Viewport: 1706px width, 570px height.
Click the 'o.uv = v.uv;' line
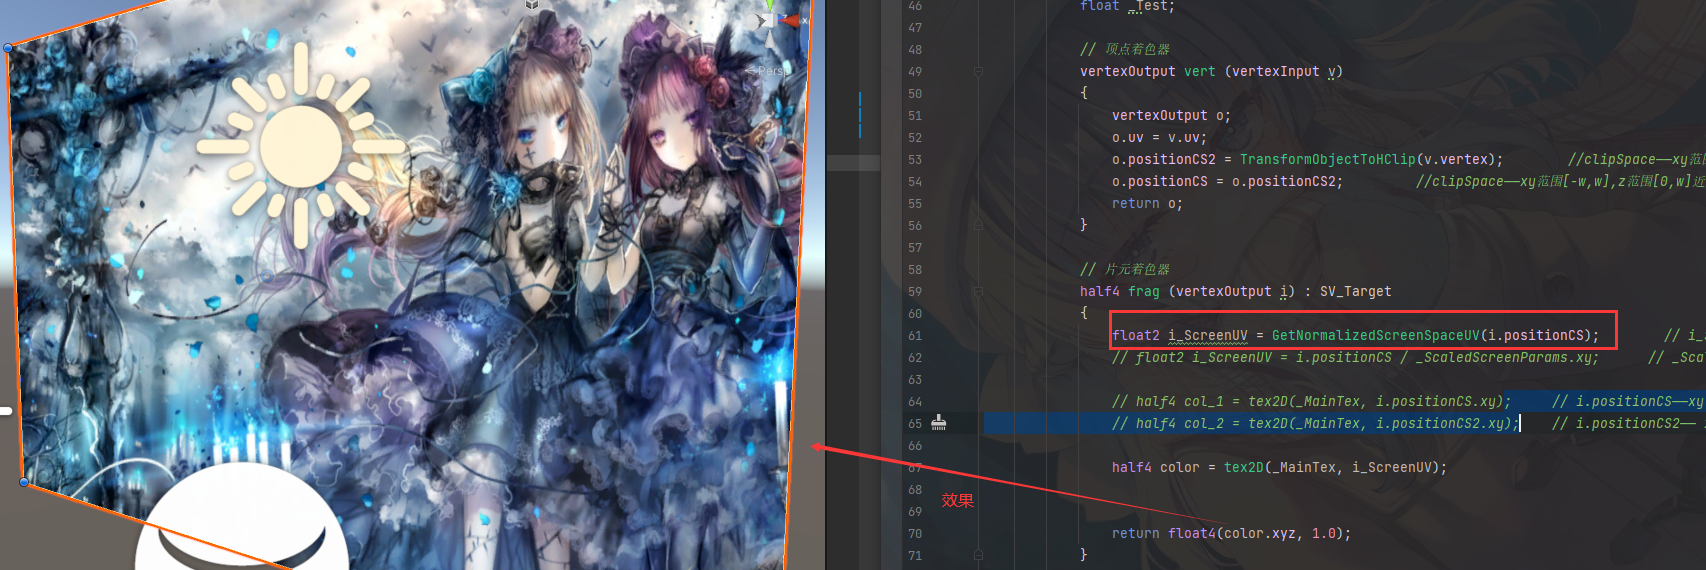[x=1159, y=137]
